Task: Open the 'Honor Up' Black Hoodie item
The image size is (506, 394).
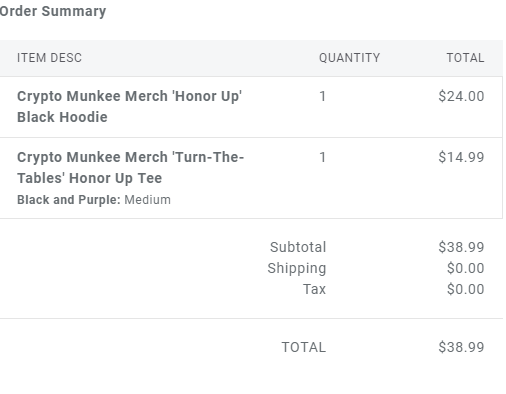Action: [x=129, y=107]
